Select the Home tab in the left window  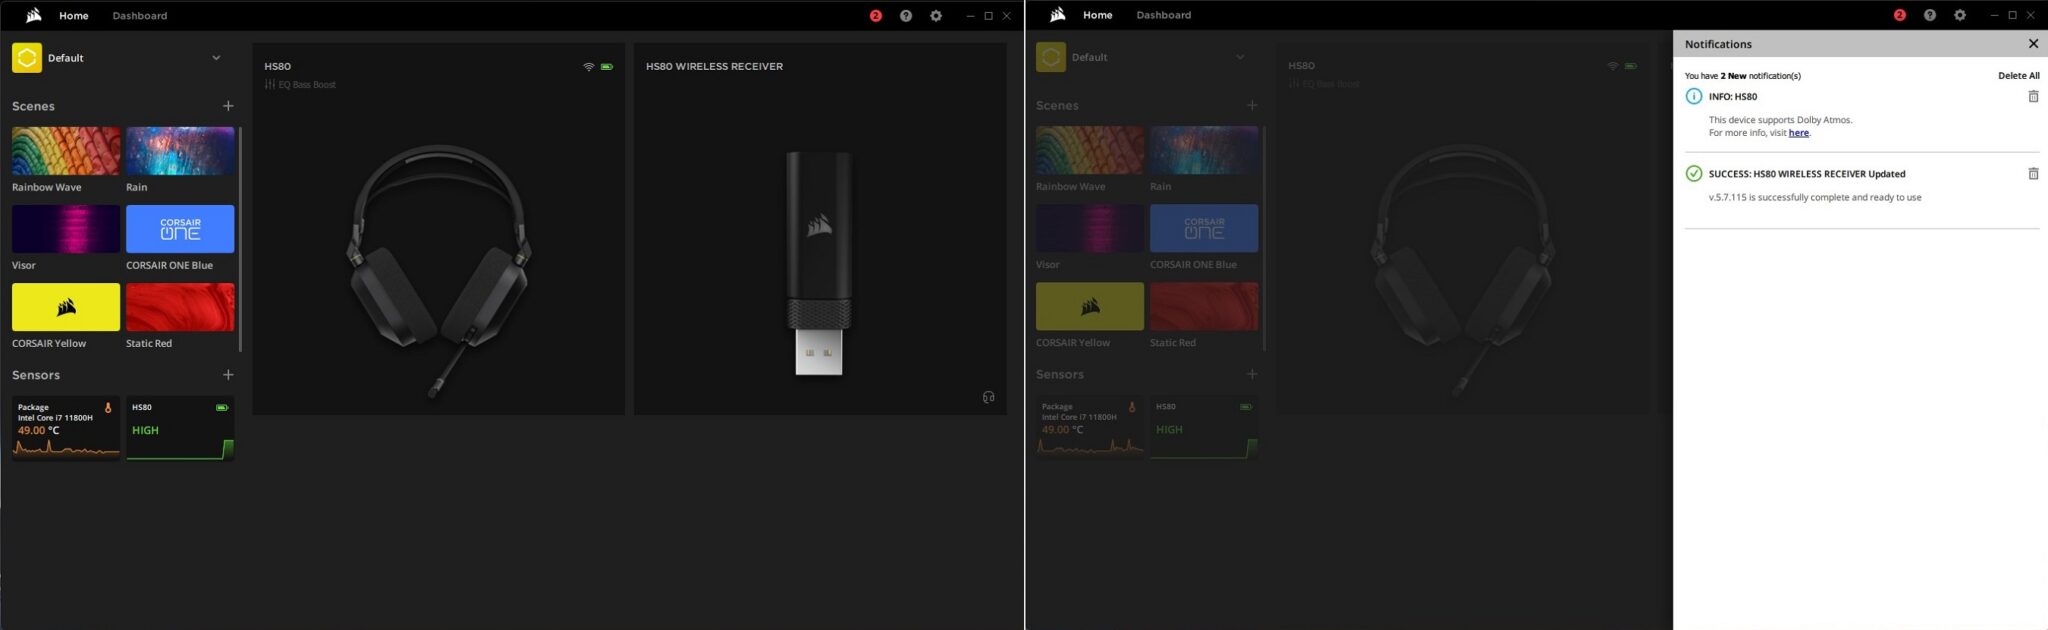pos(74,16)
